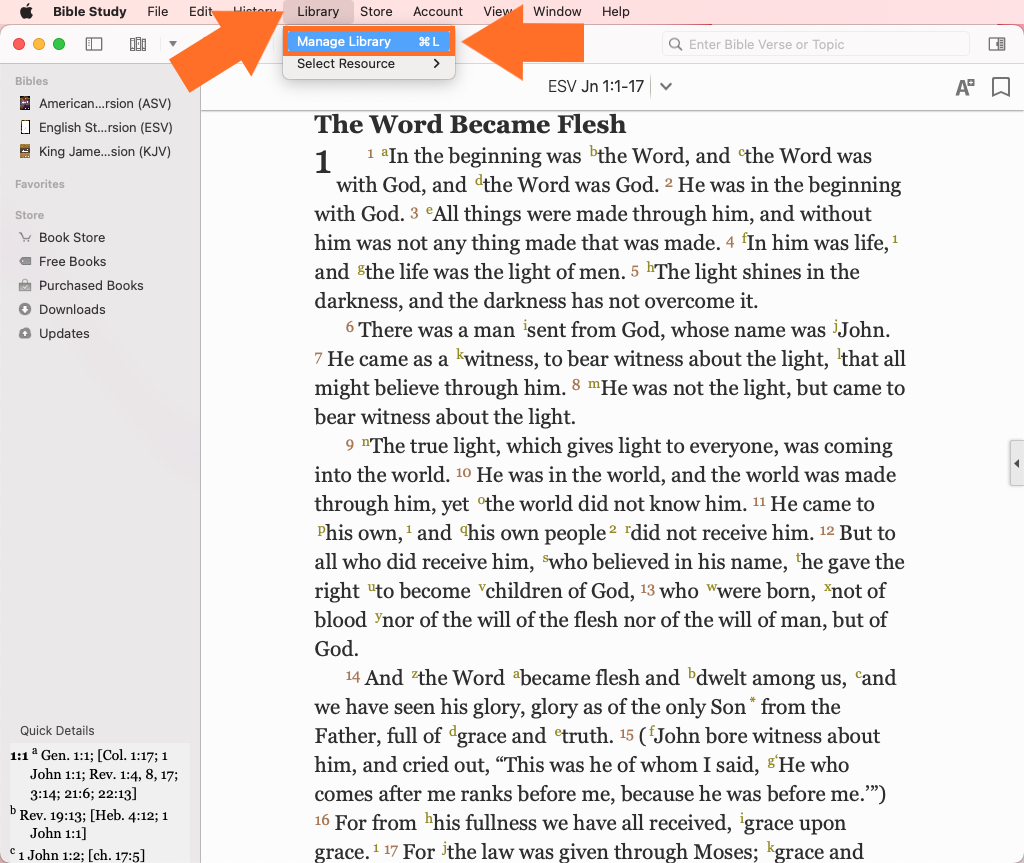Open the font size settings icon
Screen dimensions: 1024x863
pos(964,87)
